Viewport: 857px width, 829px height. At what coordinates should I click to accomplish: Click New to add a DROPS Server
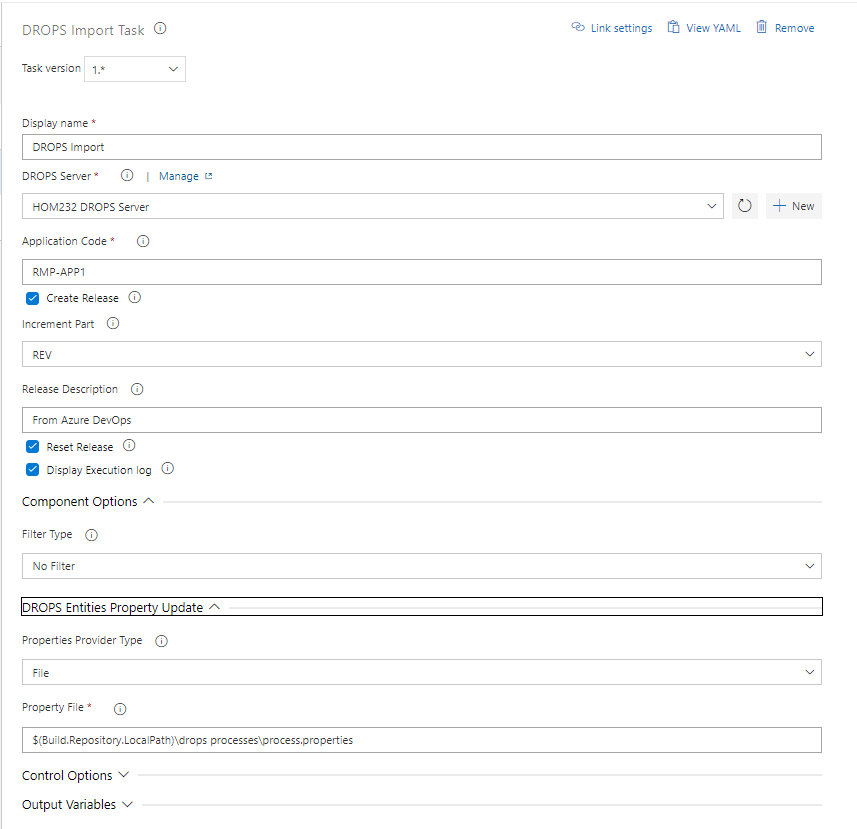(x=794, y=206)
